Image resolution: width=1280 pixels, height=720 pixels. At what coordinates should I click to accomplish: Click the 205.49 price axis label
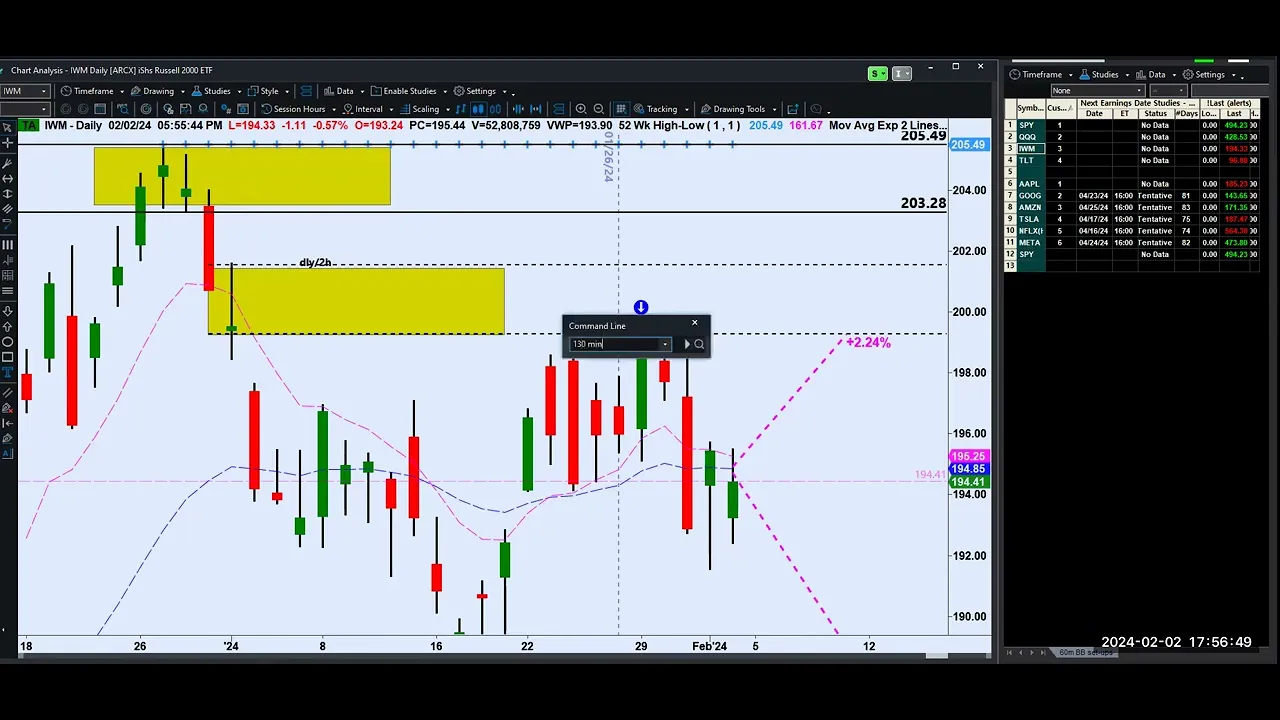click(x=968, y=145)
